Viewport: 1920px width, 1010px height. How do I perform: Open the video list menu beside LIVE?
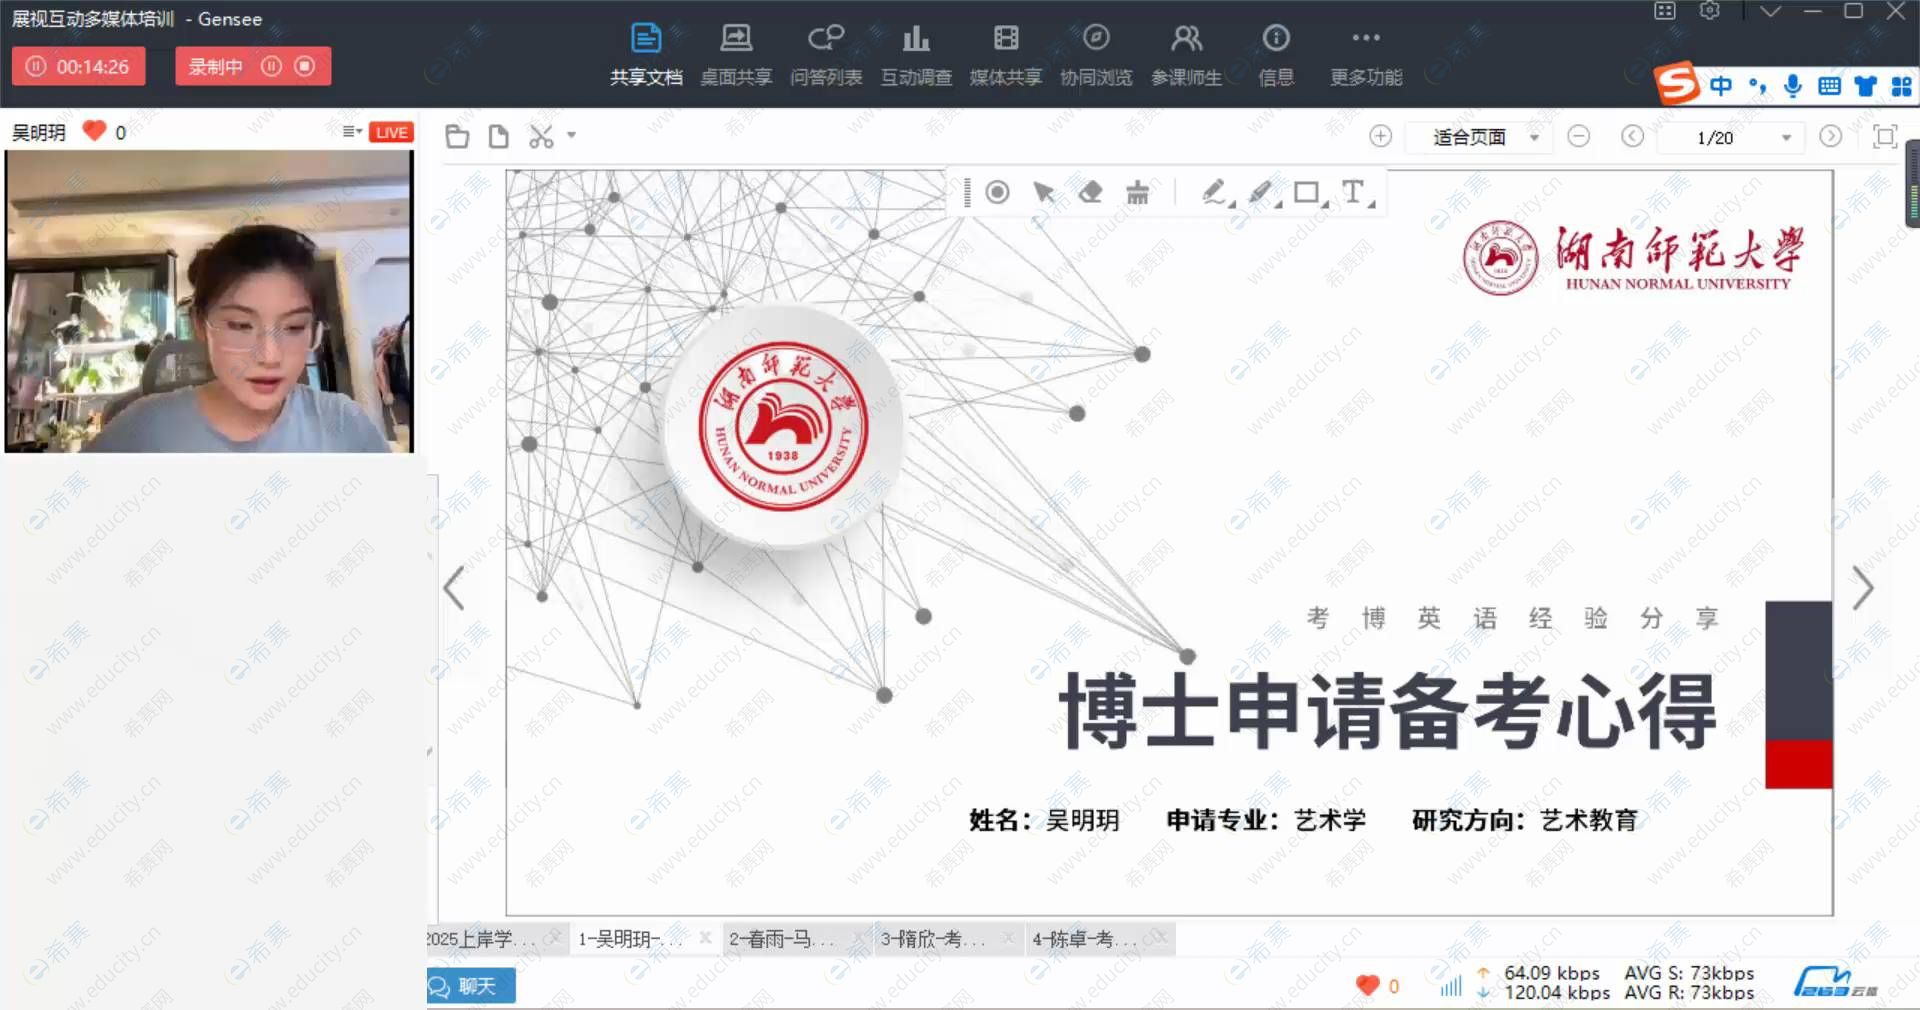352,132
